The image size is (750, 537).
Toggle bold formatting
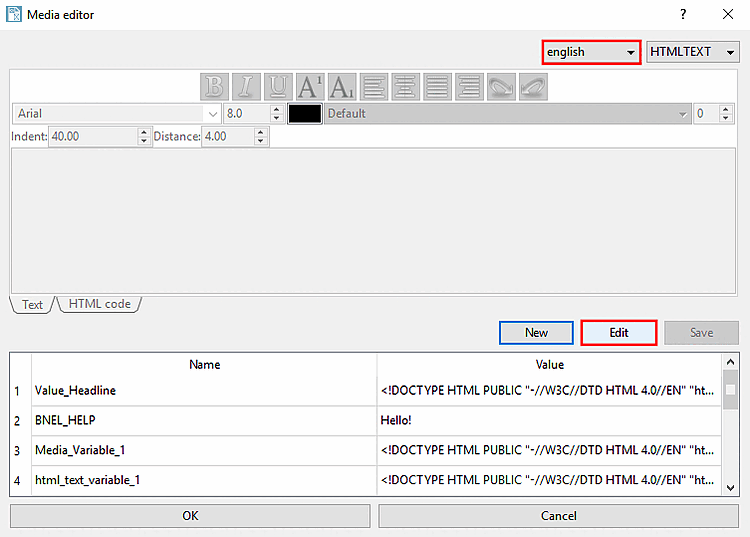click(x=214, y=87)
